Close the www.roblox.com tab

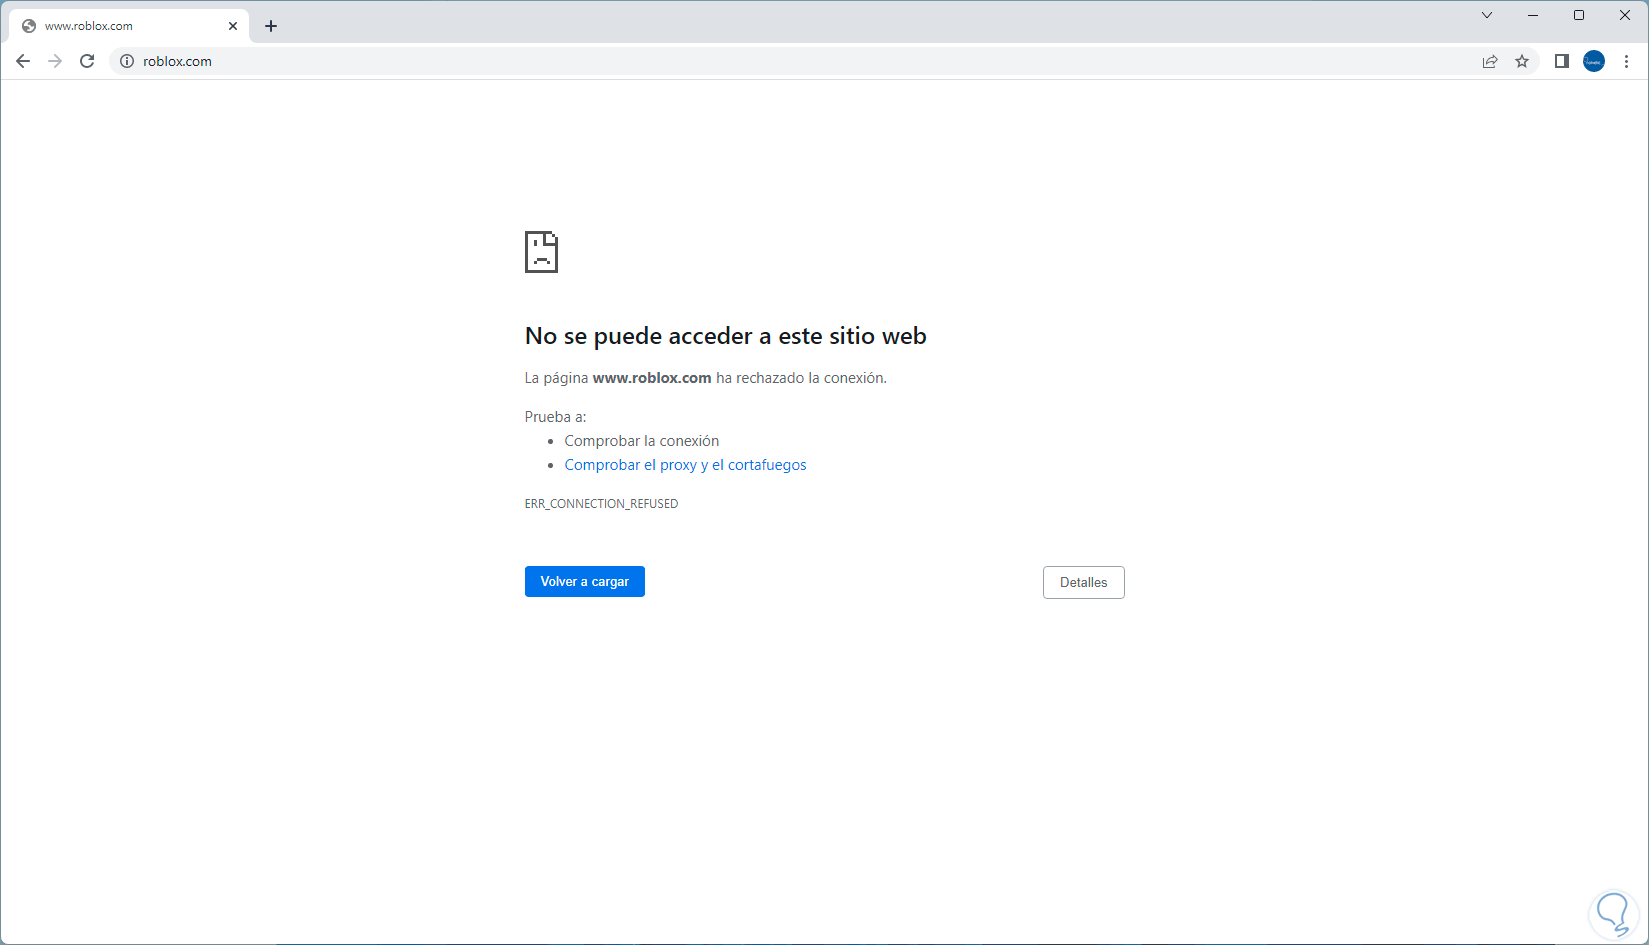coord(233,26)
